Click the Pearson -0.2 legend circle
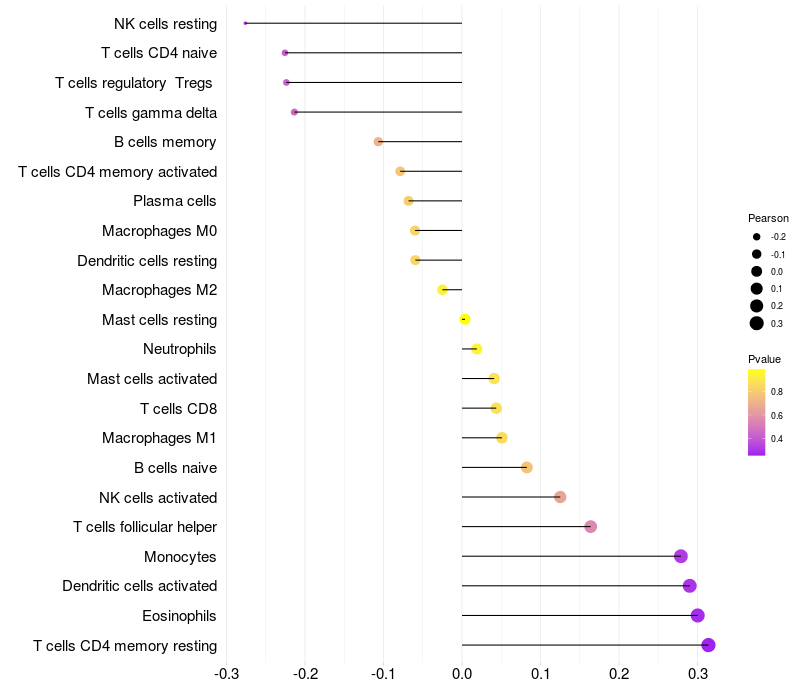This screenshot has height=700, width=800. (757, 237)
